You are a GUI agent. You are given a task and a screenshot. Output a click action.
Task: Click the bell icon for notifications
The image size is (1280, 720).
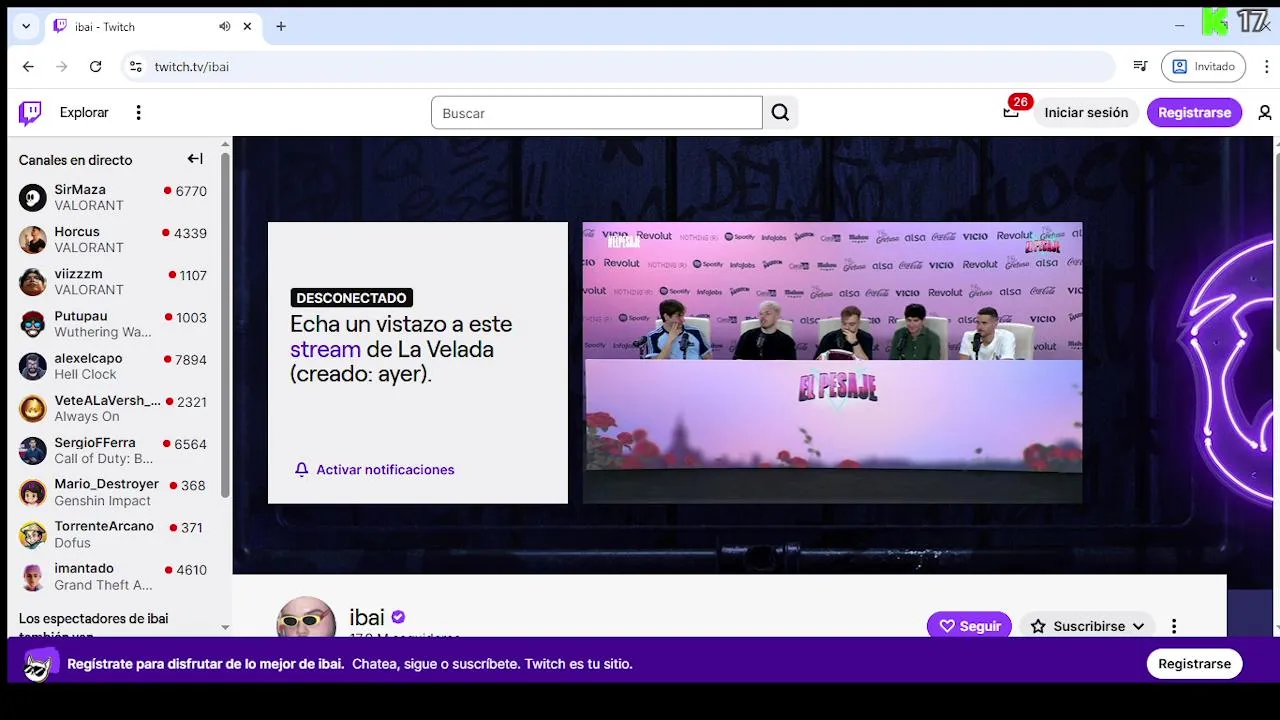[x=301, y=469]
